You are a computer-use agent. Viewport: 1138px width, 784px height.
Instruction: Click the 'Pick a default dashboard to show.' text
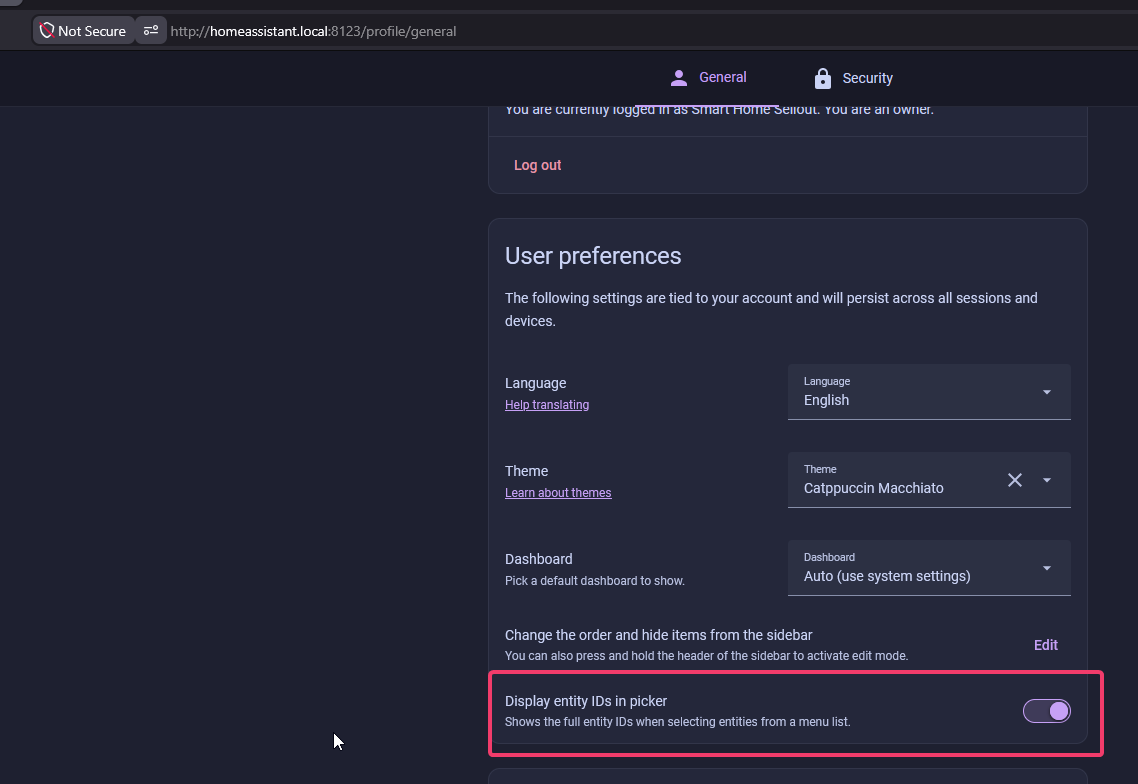[x=594, y=581]
